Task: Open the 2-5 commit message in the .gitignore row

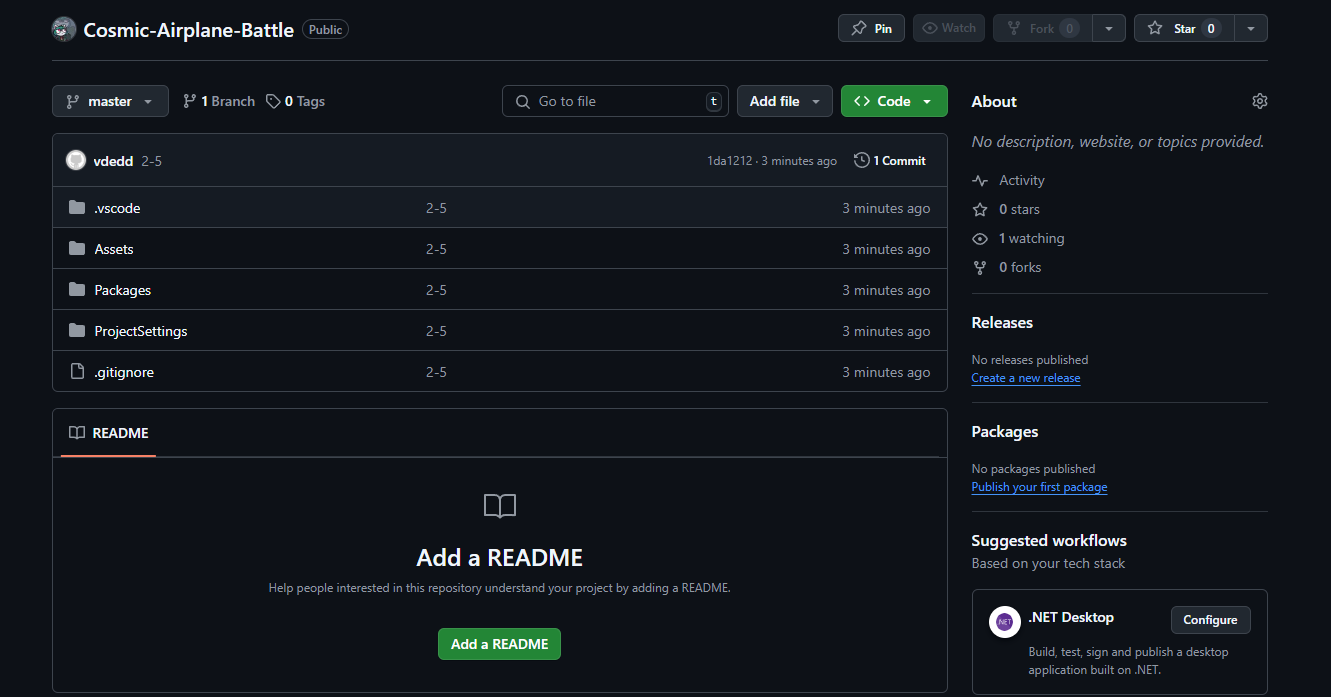Action: (436, 372)
